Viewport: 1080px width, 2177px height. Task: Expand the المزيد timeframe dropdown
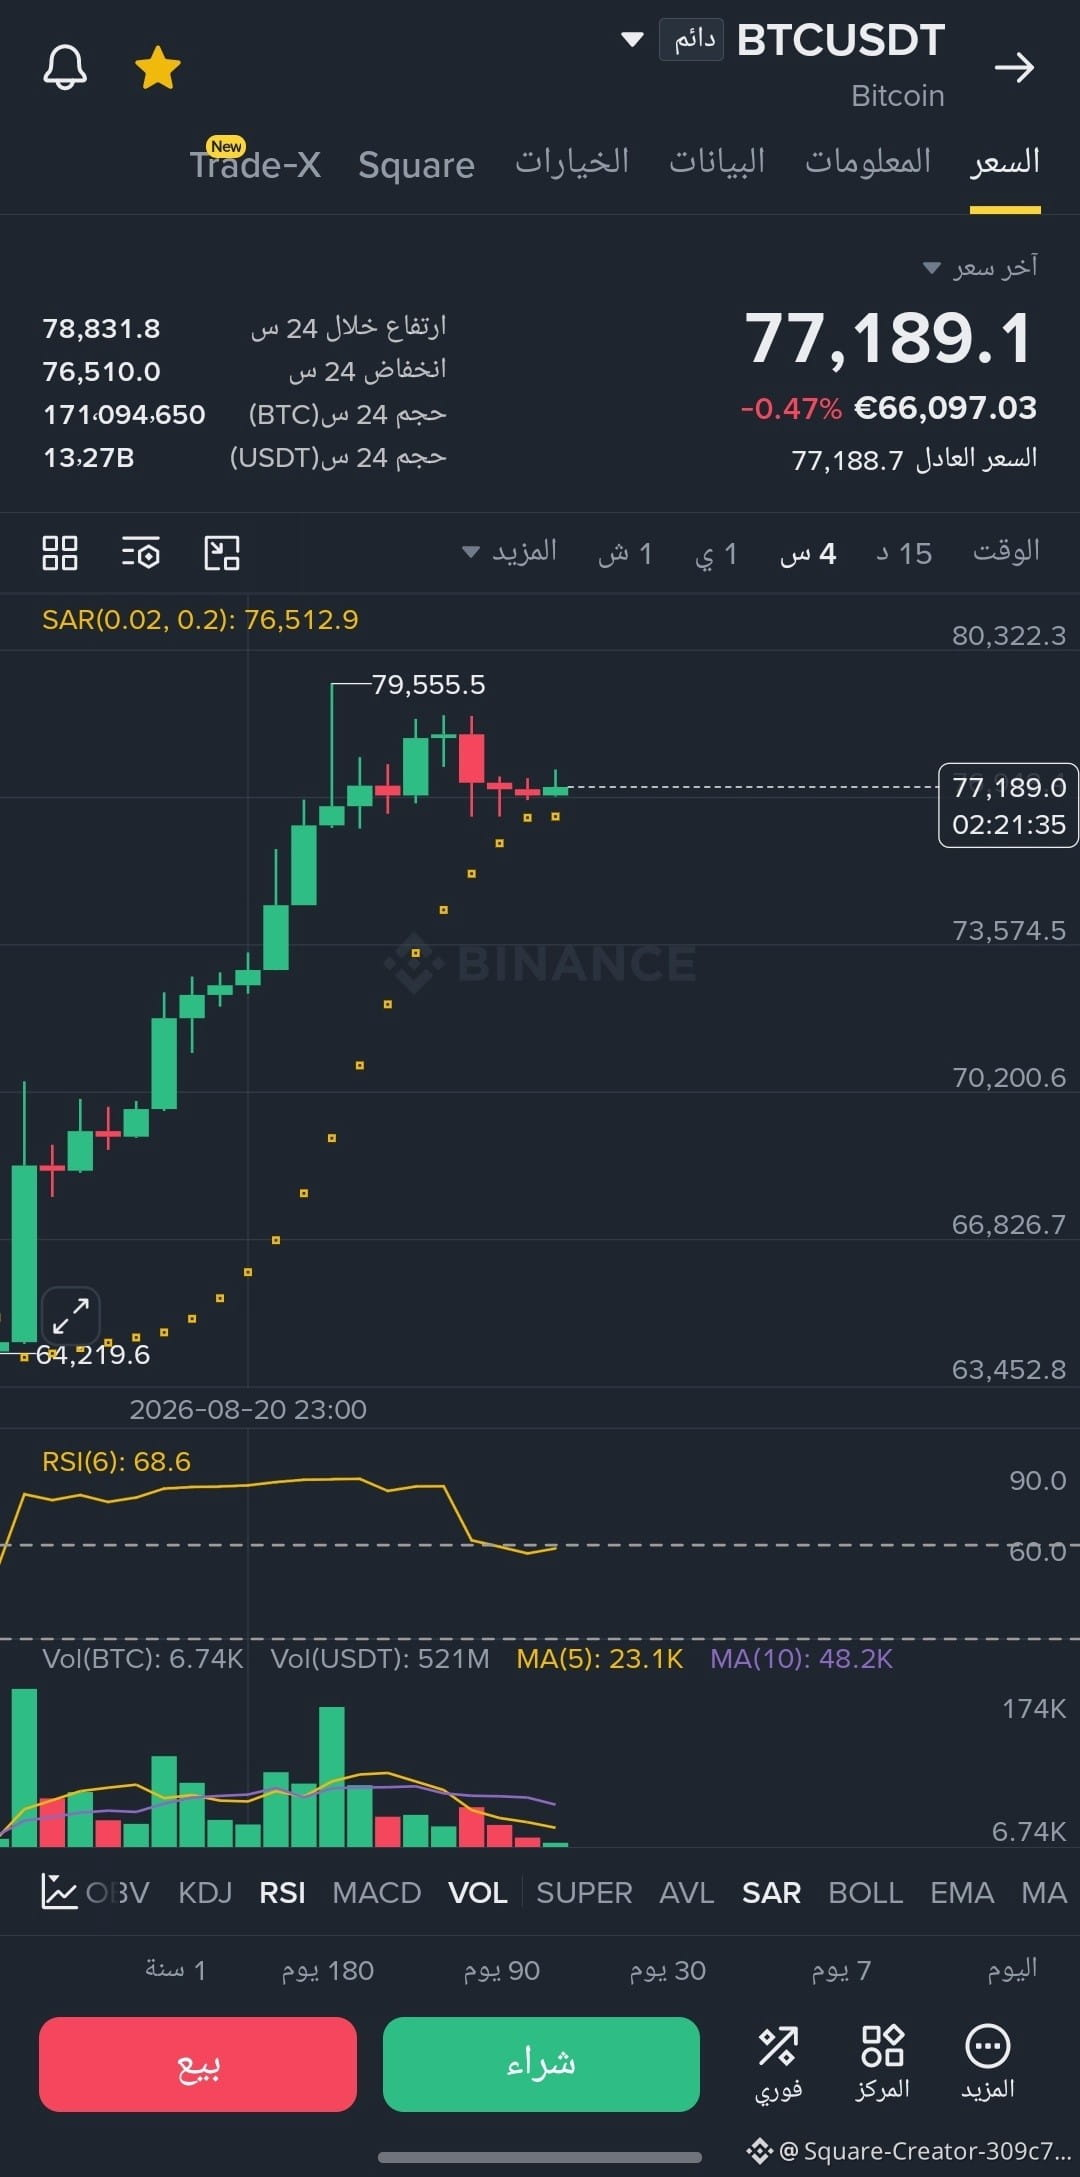[x=509, y=552]
